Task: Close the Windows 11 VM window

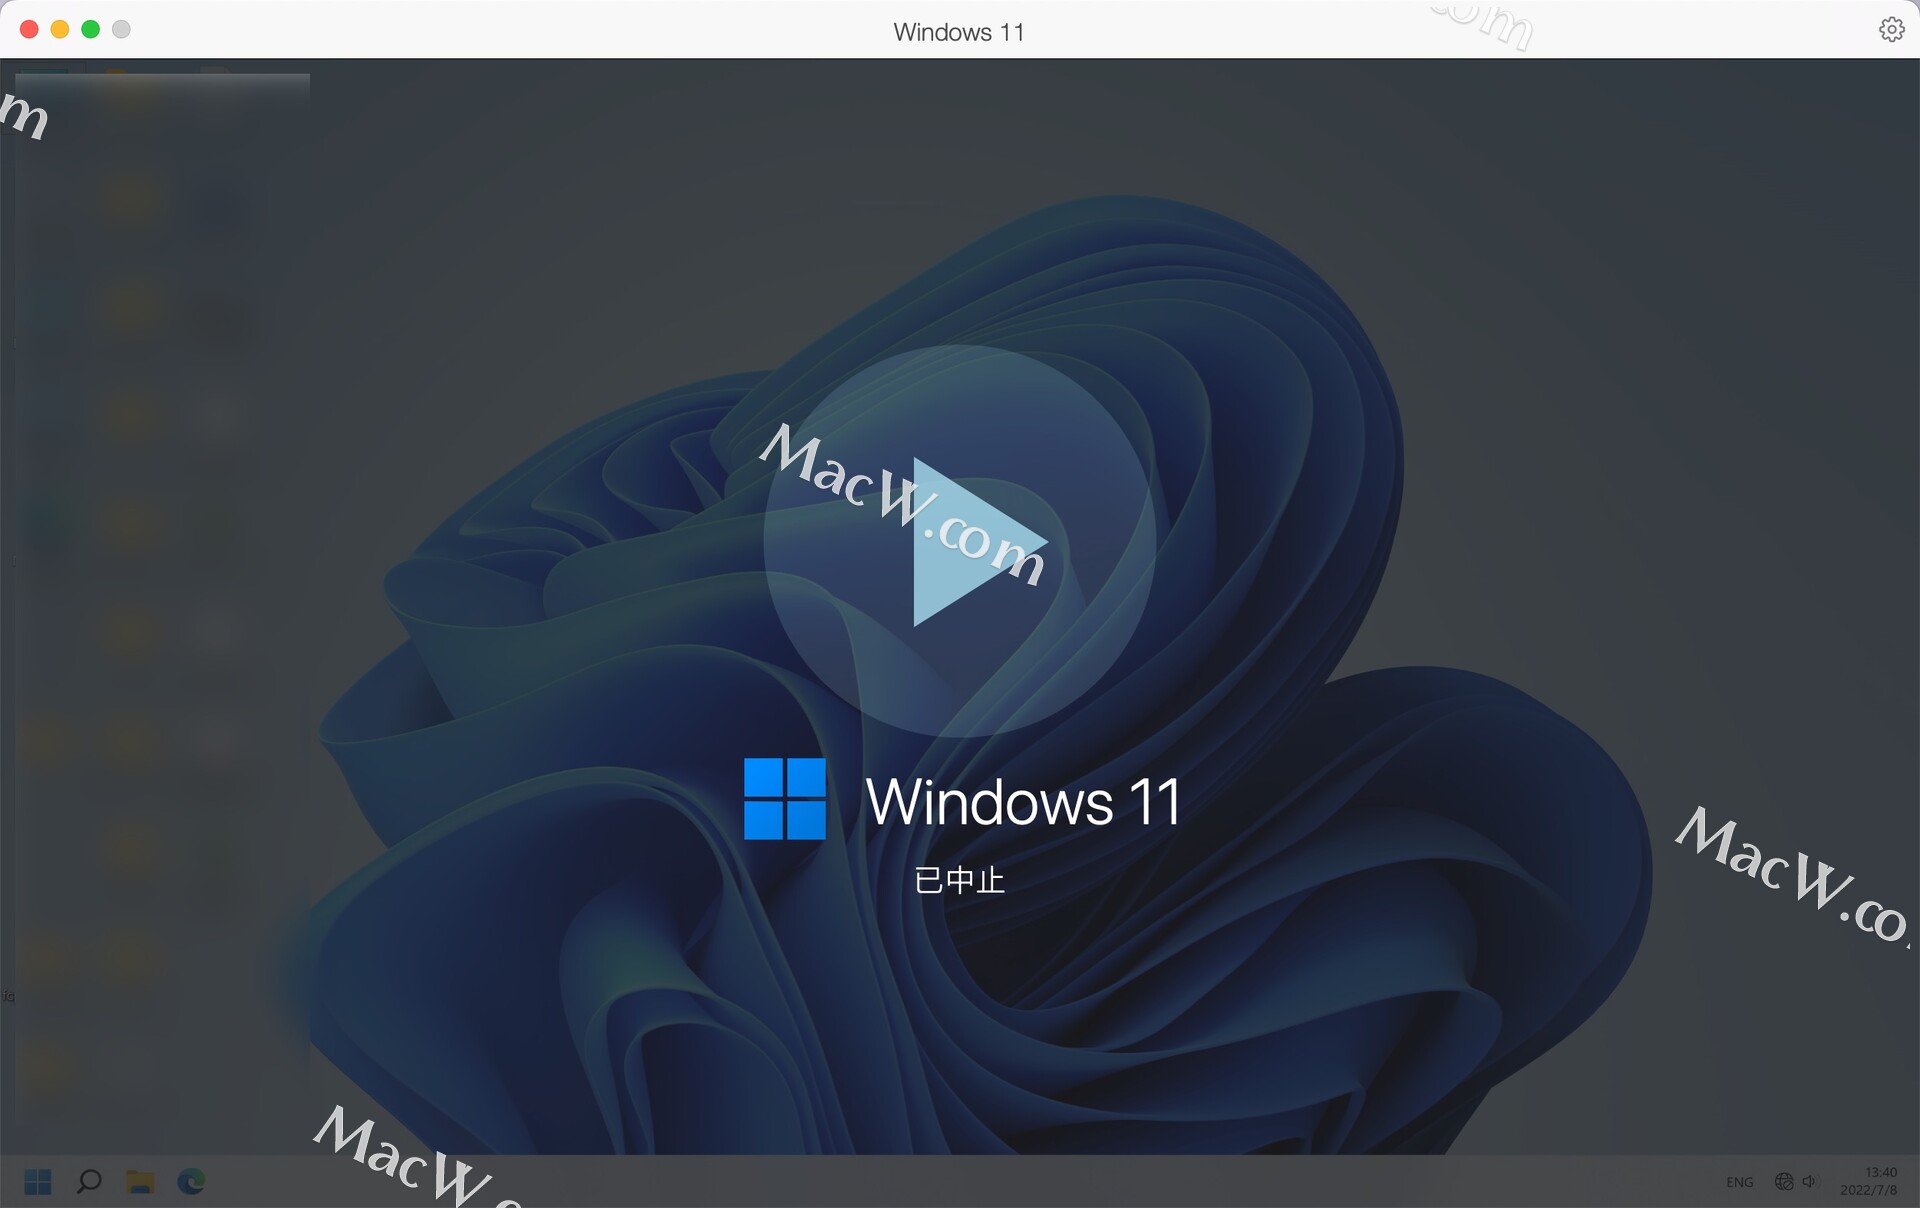Action: click(x=29, y=29)
